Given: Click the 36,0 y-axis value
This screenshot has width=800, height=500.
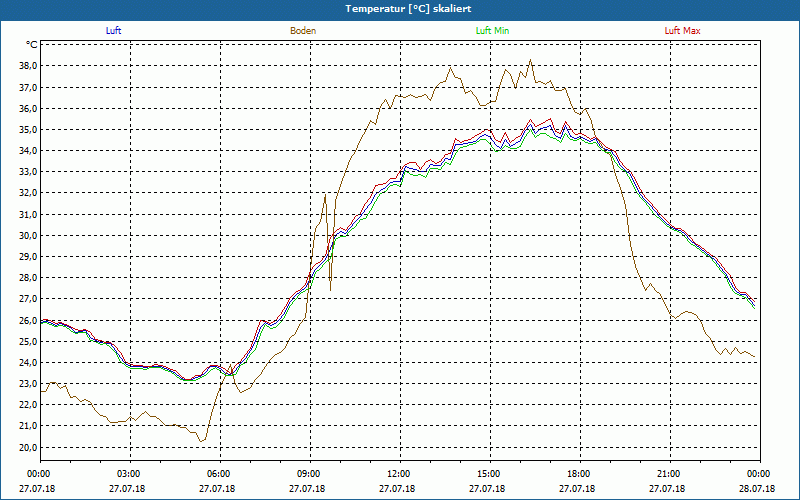Looking at the screenshot, I should [28, 108].
